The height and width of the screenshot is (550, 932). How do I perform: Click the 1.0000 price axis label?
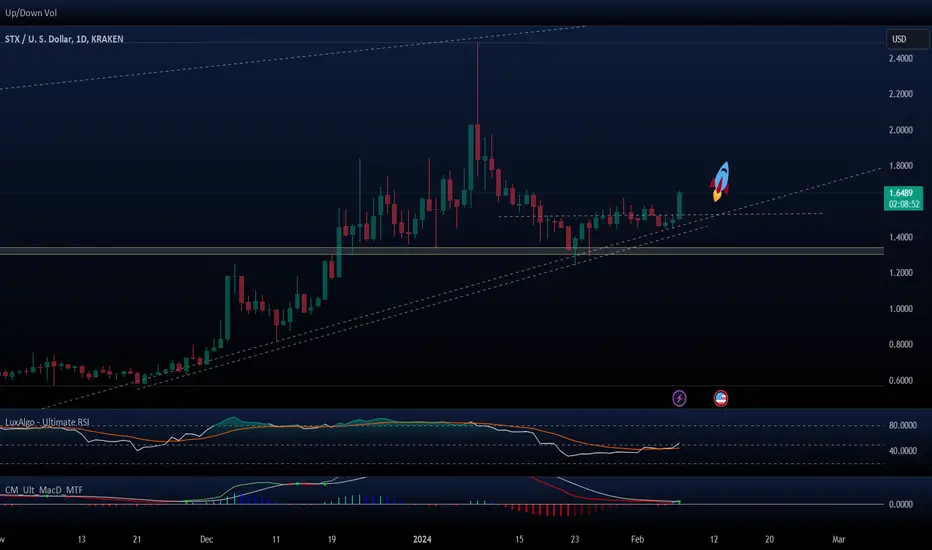coord(900,309)
